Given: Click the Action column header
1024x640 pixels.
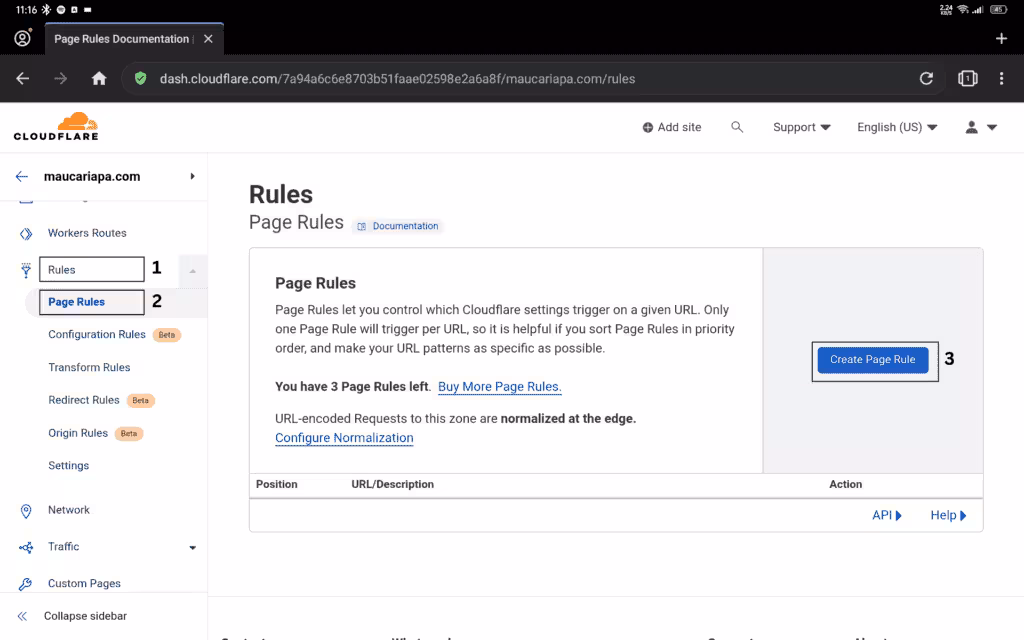Looking at the screenshot, I should point(846,484).
